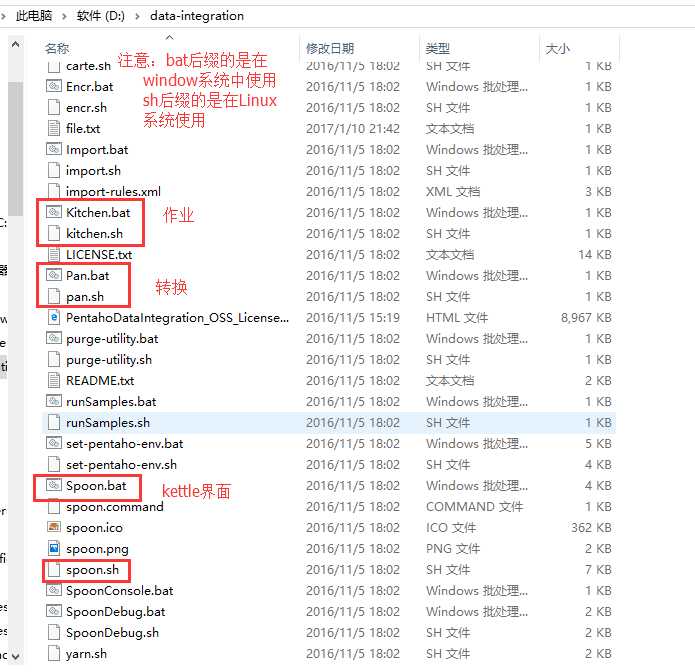Click the 2016/11/5 15:19 date cell
Image resolution: width=695 pixels, height=672 pixels.
[353, 317]
